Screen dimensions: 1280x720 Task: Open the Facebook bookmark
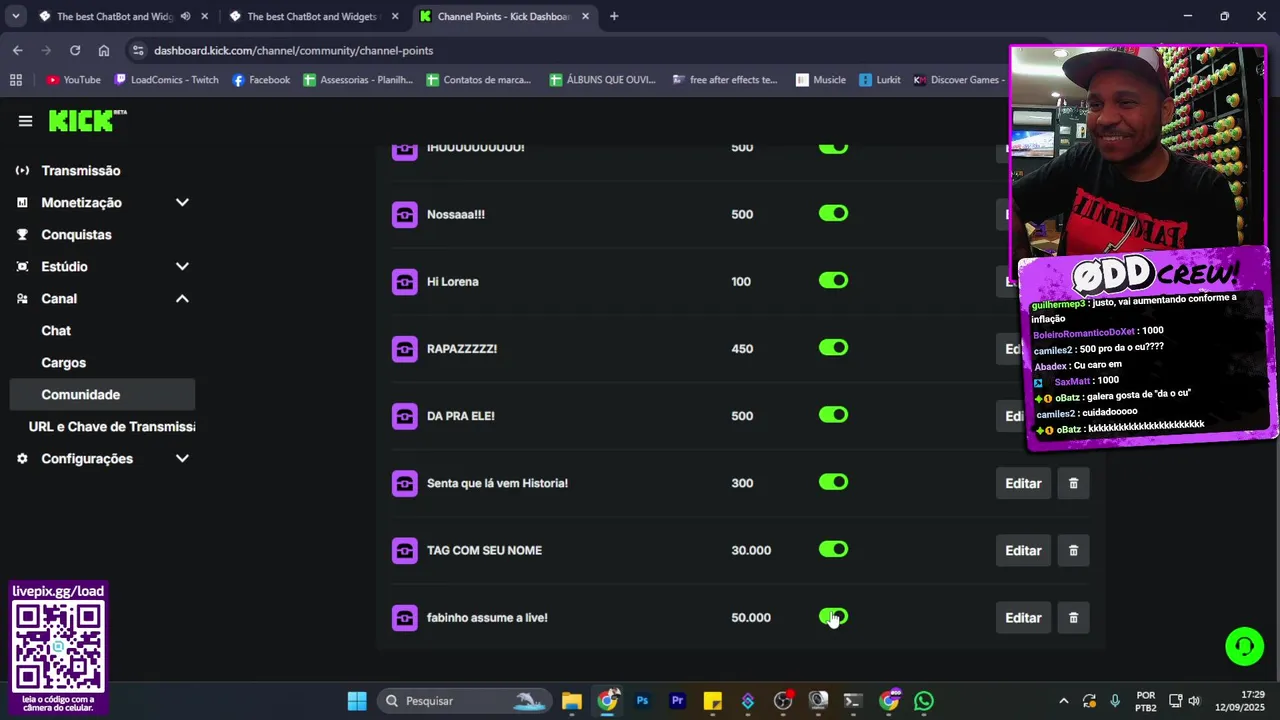click(x=261, y=80)
